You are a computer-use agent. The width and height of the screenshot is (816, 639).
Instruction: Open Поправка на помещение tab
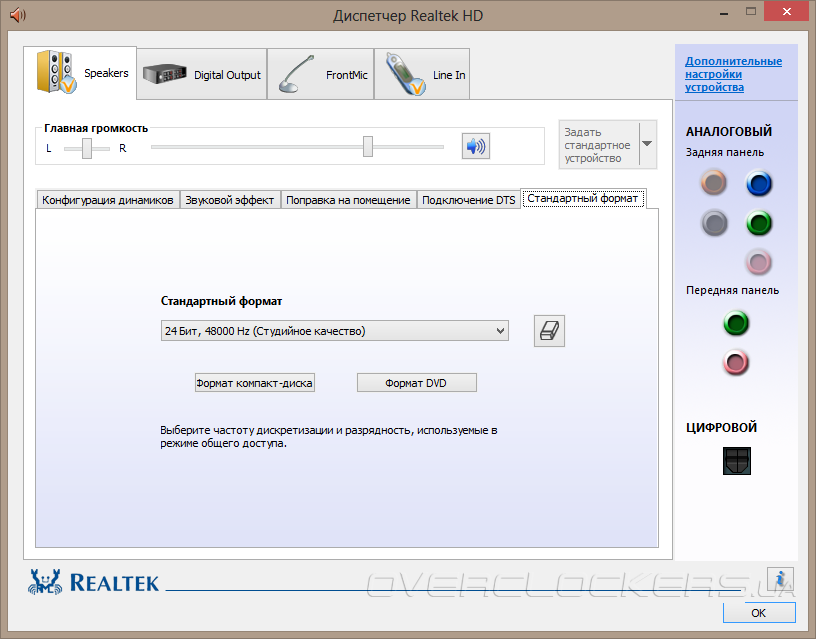click(x=348, y=200)
